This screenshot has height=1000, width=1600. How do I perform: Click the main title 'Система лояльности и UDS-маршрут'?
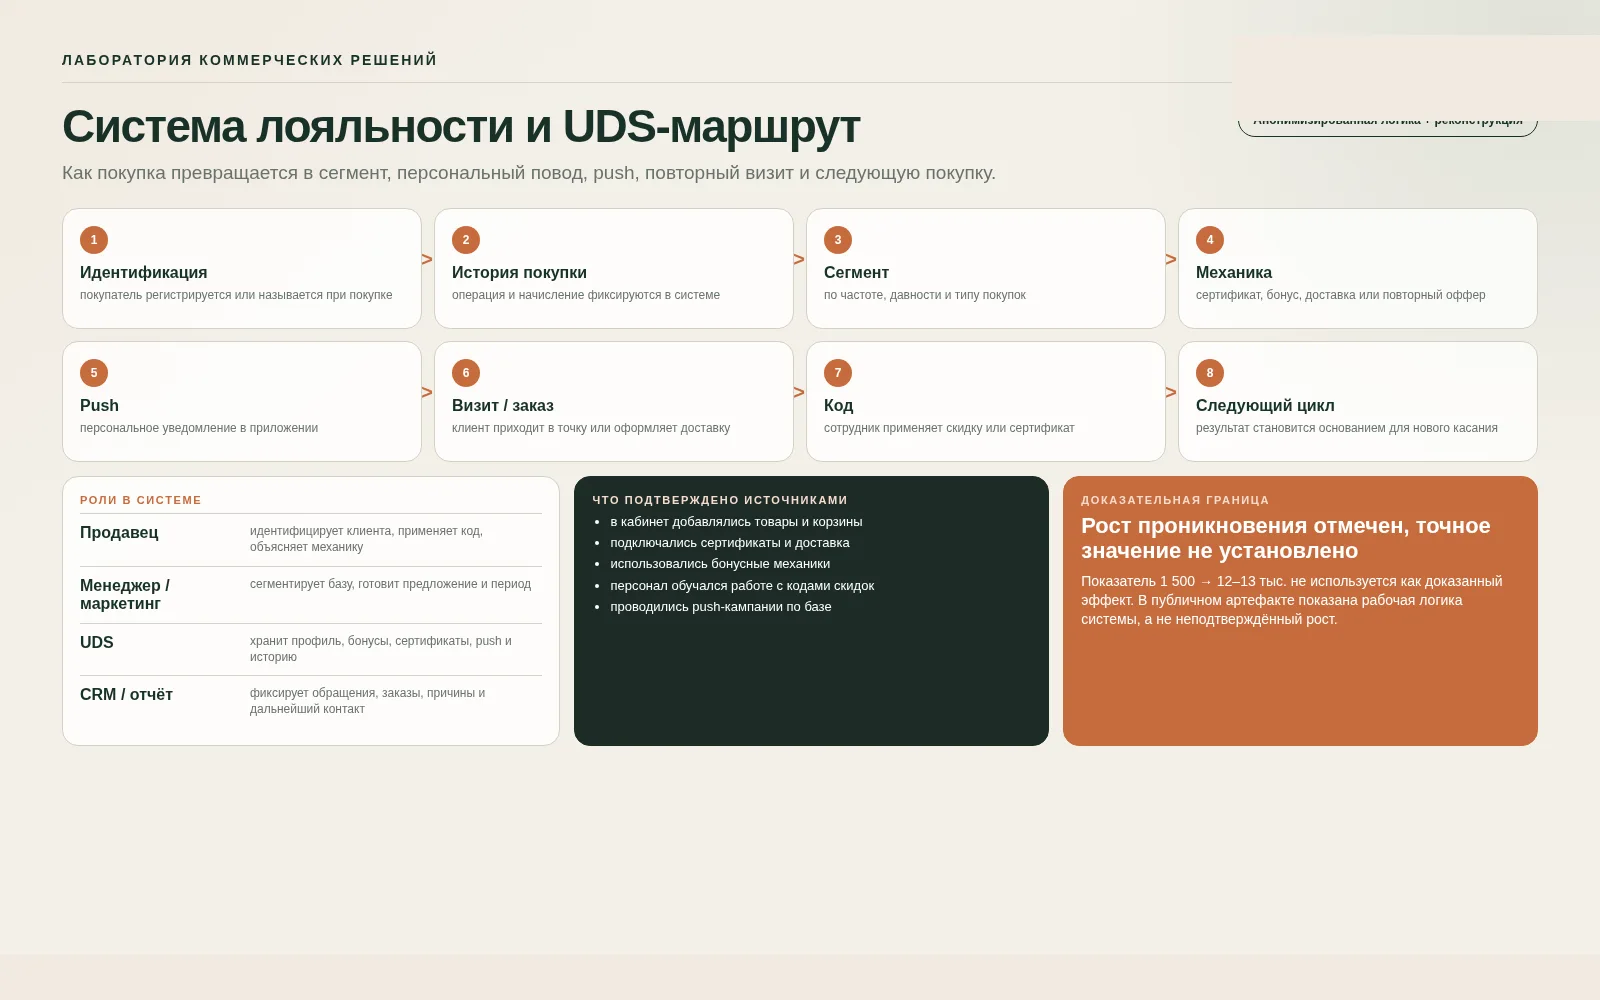461,127
